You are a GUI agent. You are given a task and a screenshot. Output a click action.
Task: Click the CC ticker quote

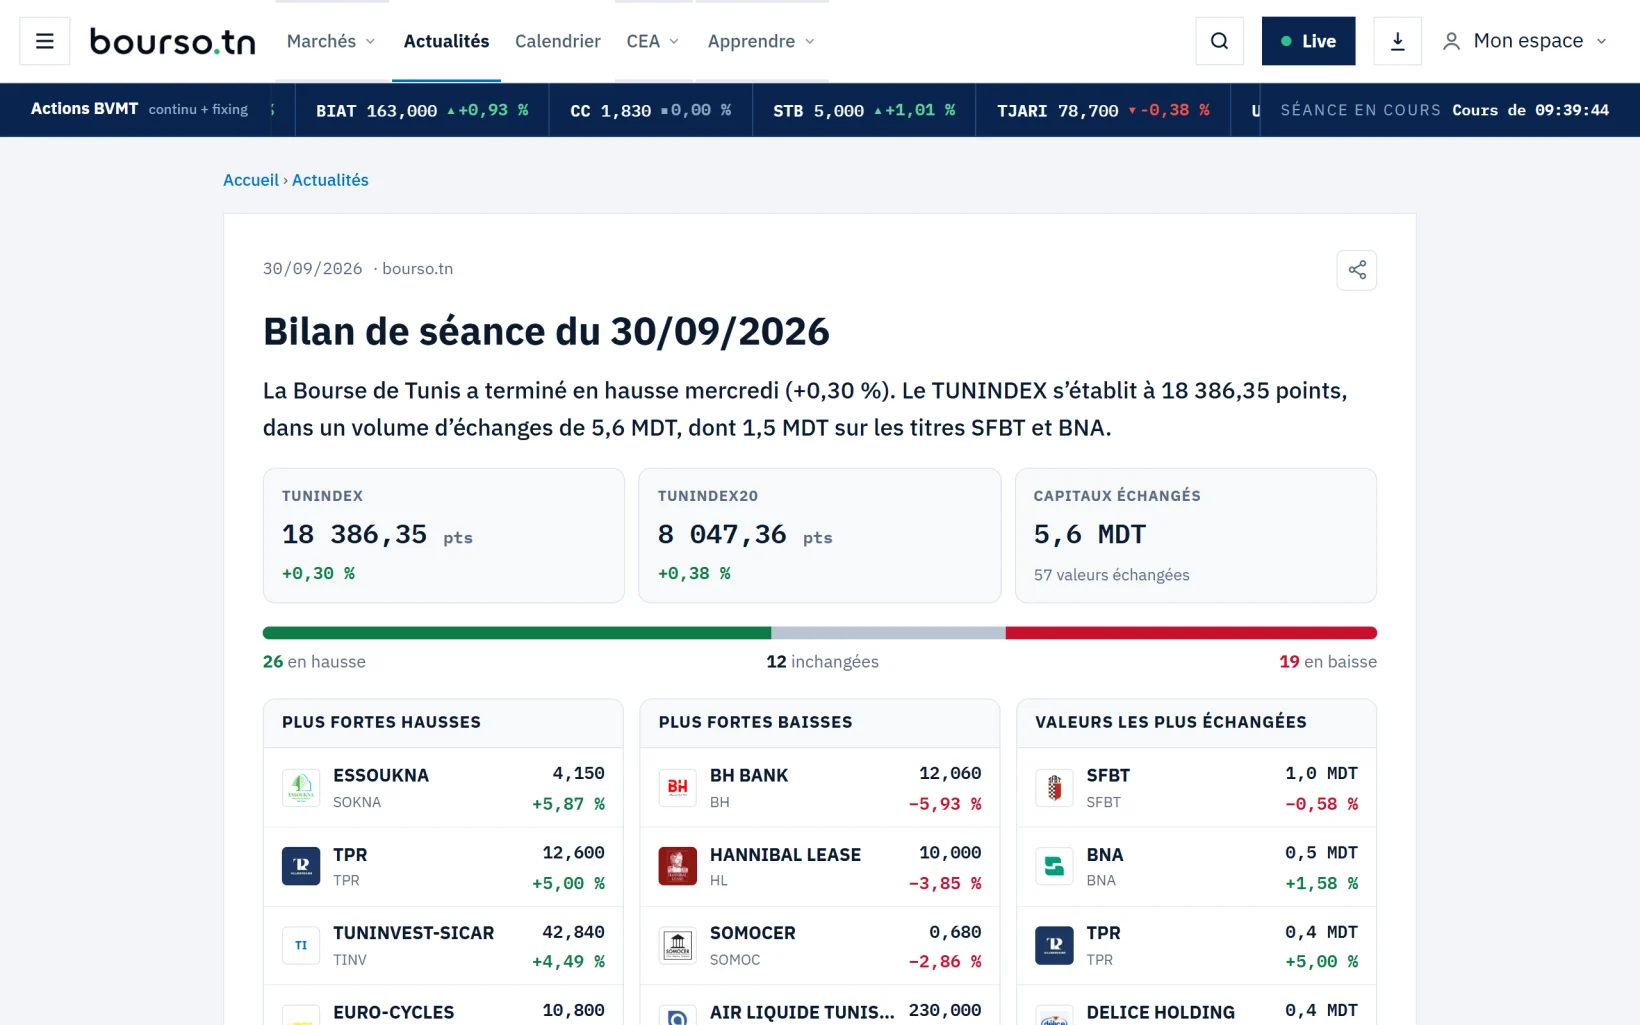[x=651, y=110]
